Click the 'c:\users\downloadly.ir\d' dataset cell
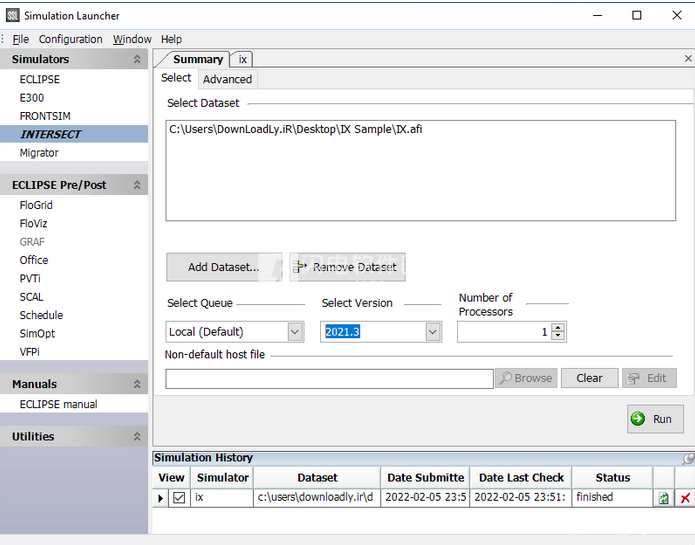 click(317, 498)
